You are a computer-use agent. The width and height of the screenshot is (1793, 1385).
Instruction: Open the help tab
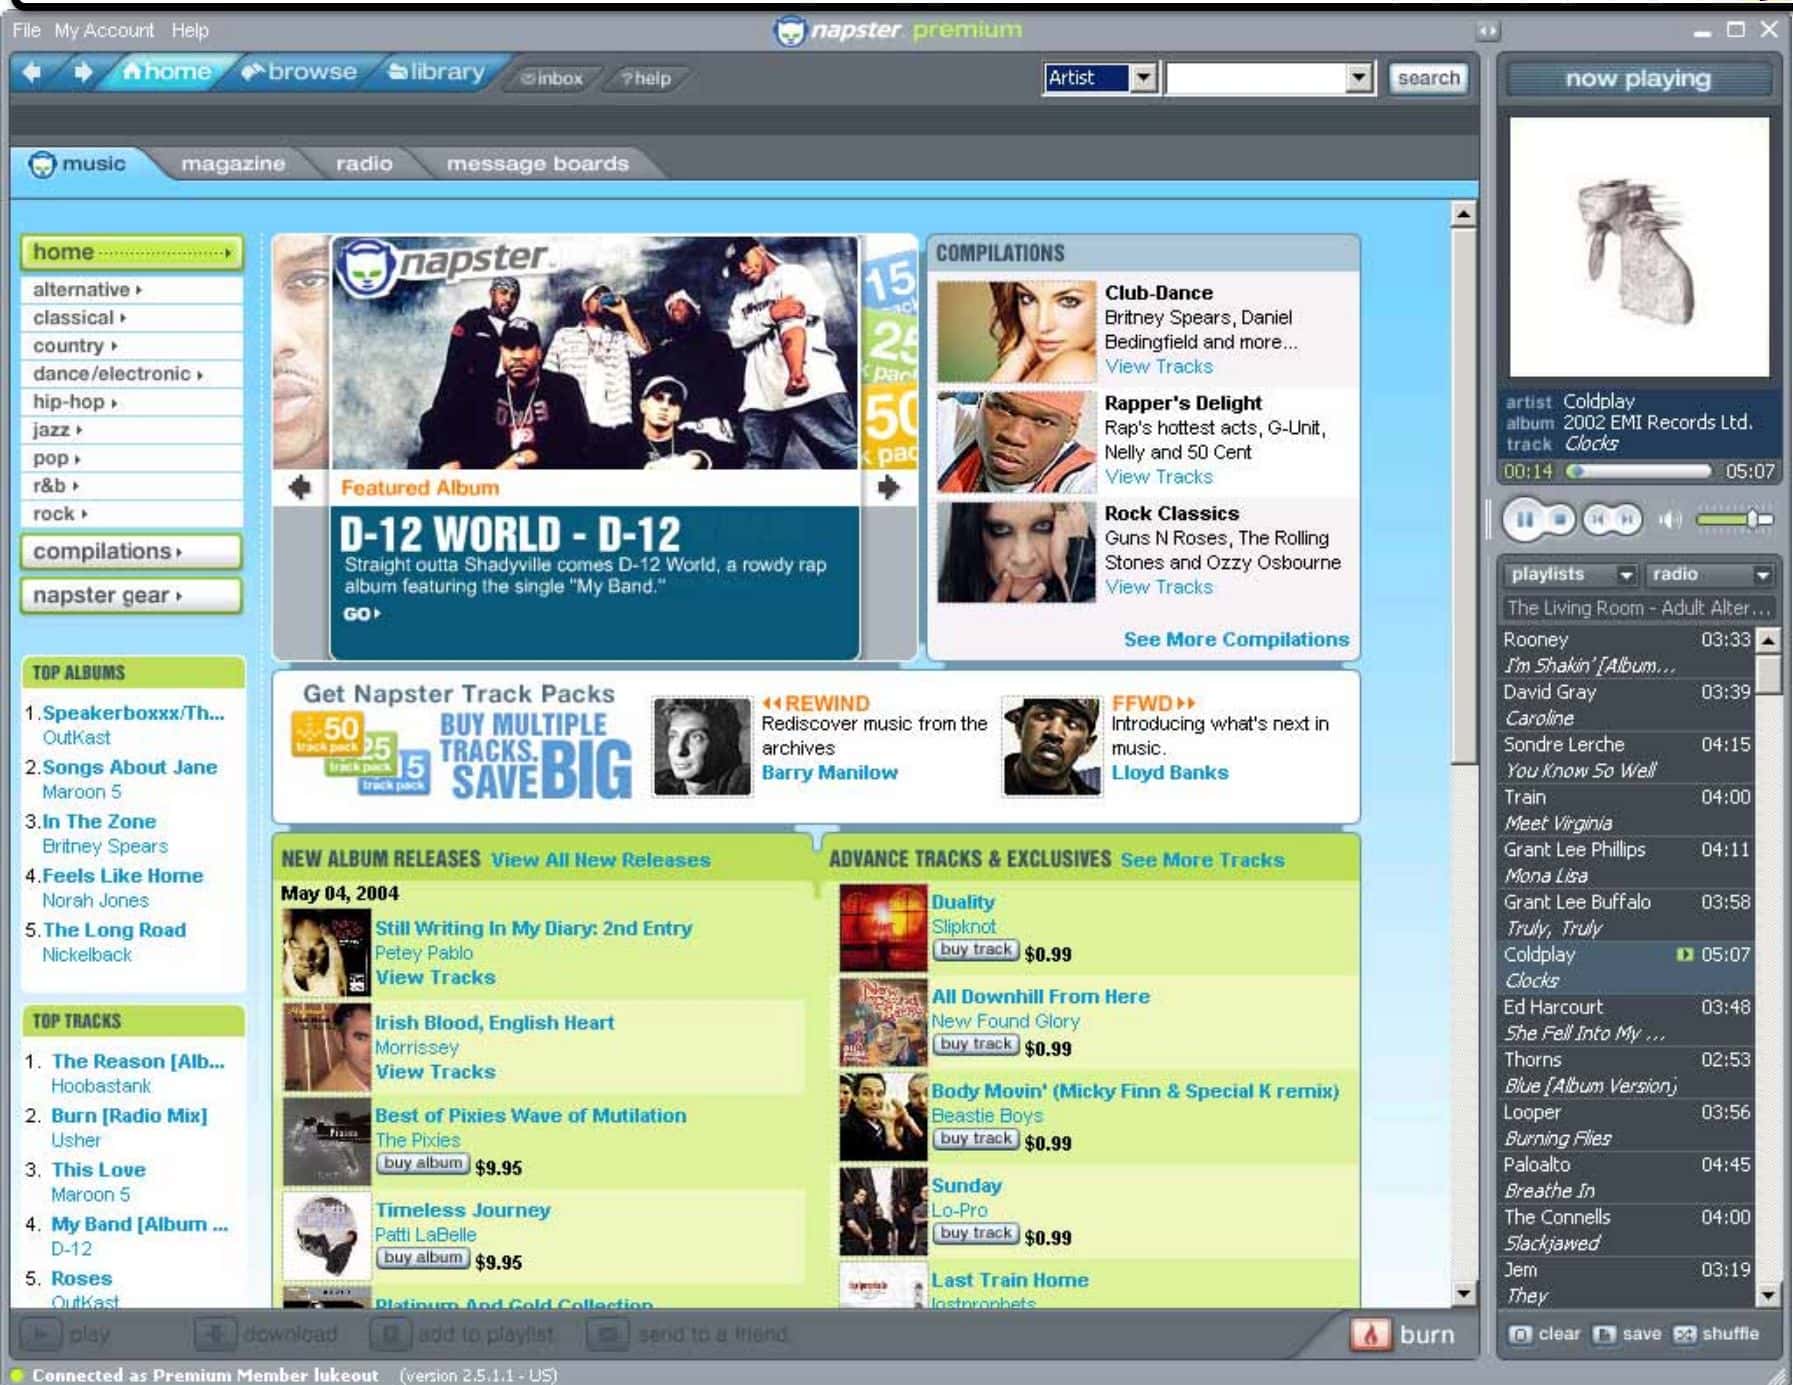pyautogui.click(x=646, y=78)
